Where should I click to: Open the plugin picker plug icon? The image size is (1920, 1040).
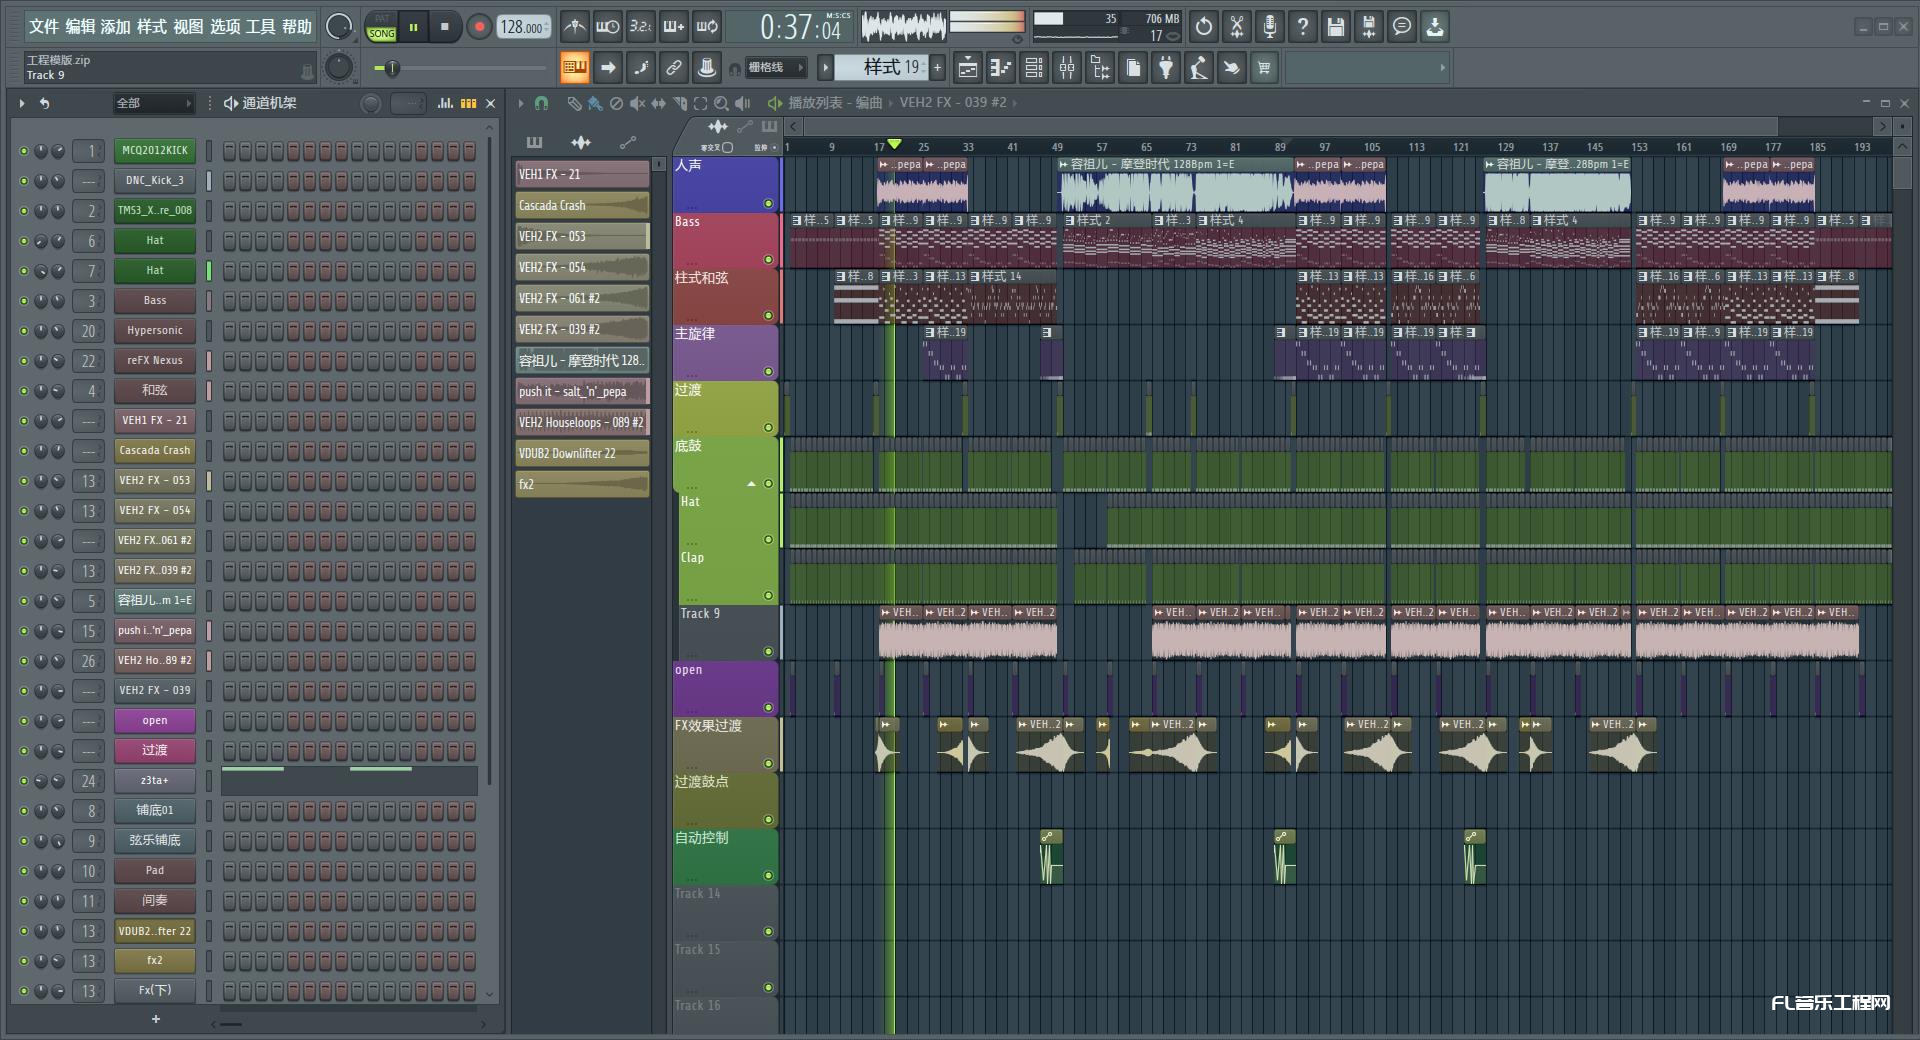click(x=1166, y=68)
